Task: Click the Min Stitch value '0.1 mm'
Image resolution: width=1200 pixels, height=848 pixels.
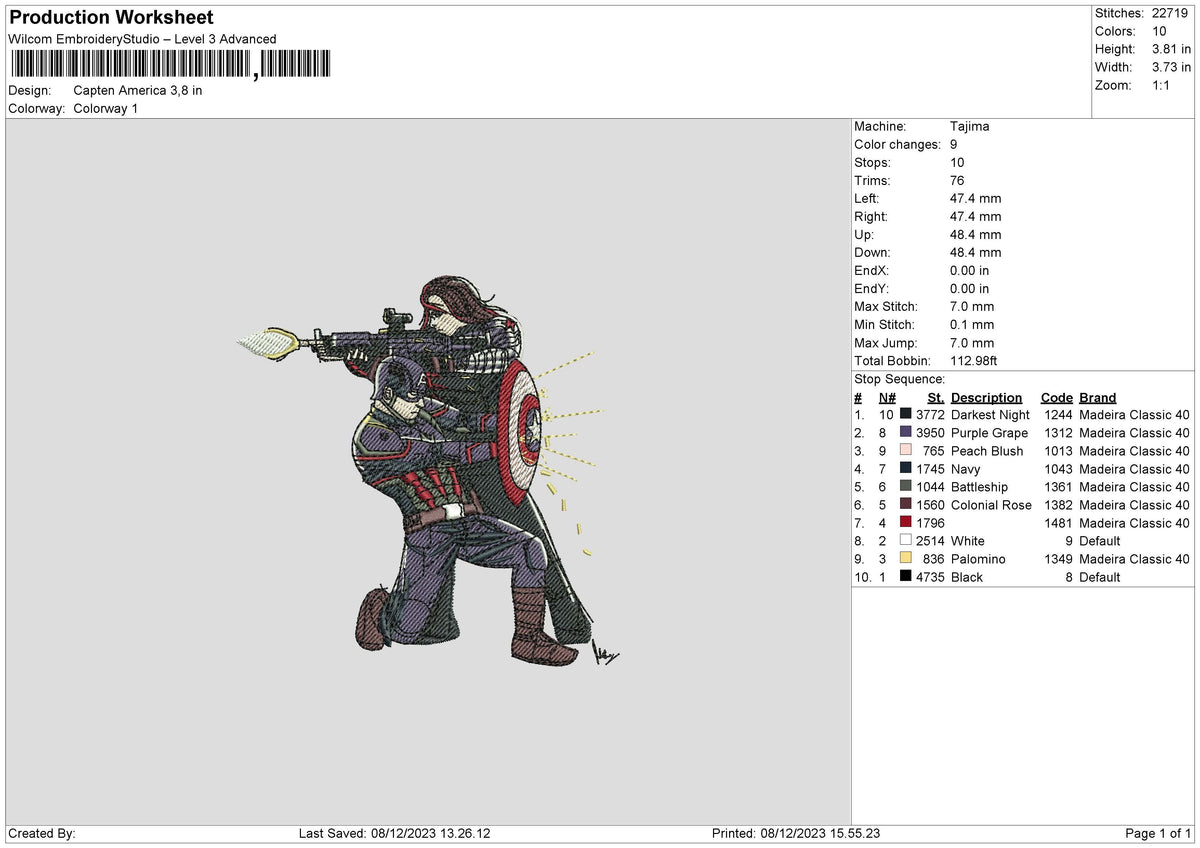Action: [972, 324]
